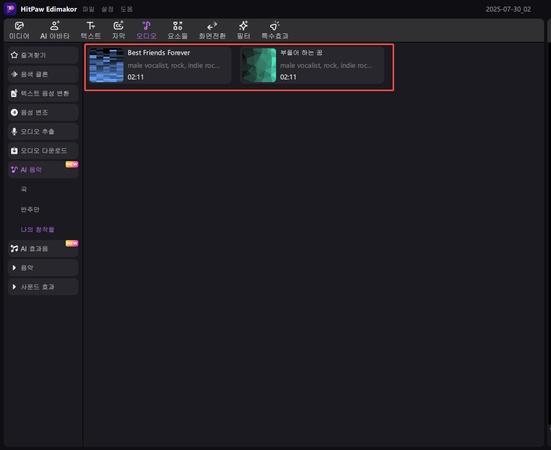This screenshot has height=450, width=551.
Task: Click the 자막 (Subtitles) CC icon
Action: pos(118,26)
